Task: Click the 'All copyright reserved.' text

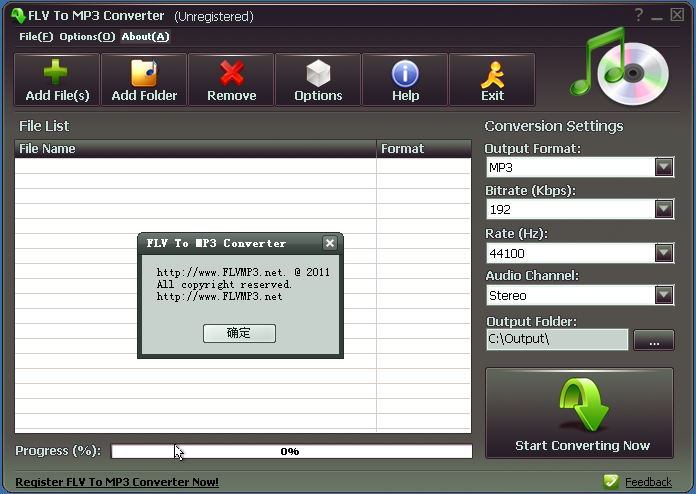Action: pyautogui.click(x=224, y=285)
